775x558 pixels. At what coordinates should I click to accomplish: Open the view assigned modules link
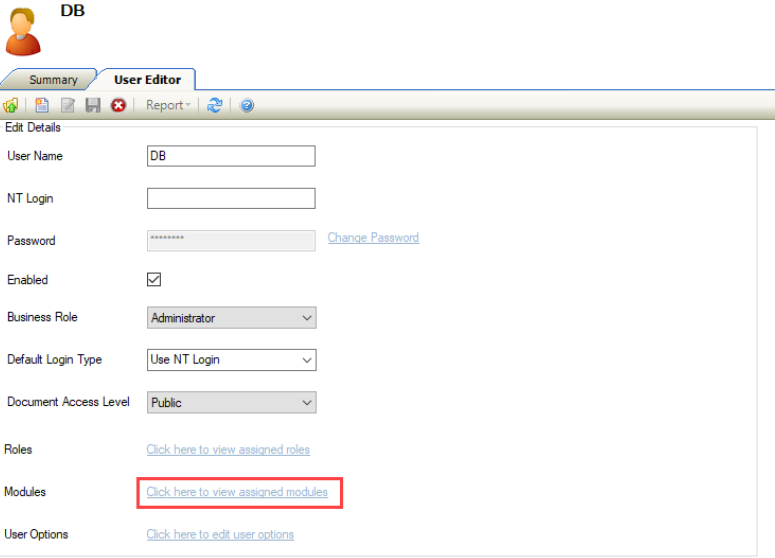coord(237,492)
